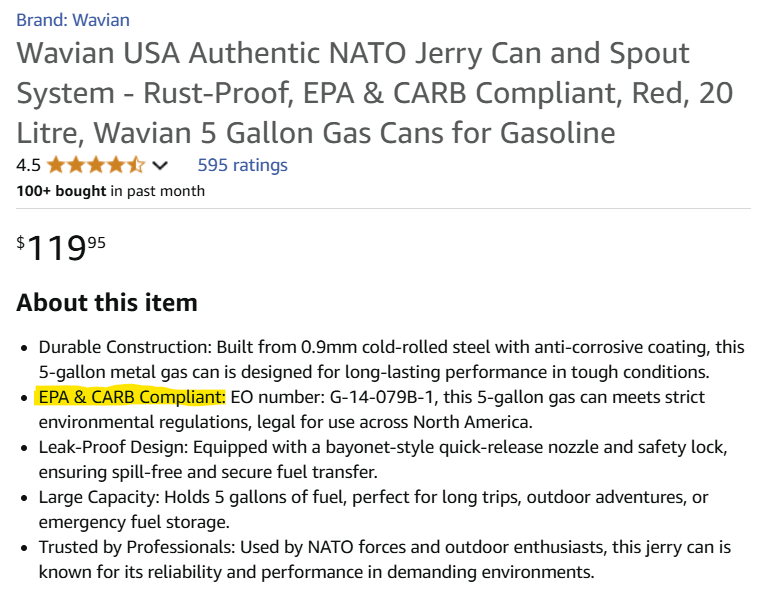Click the half-filled fifth star icon
Image resolution: width=770 pixels, height=603 pixels.
point(136,165)
